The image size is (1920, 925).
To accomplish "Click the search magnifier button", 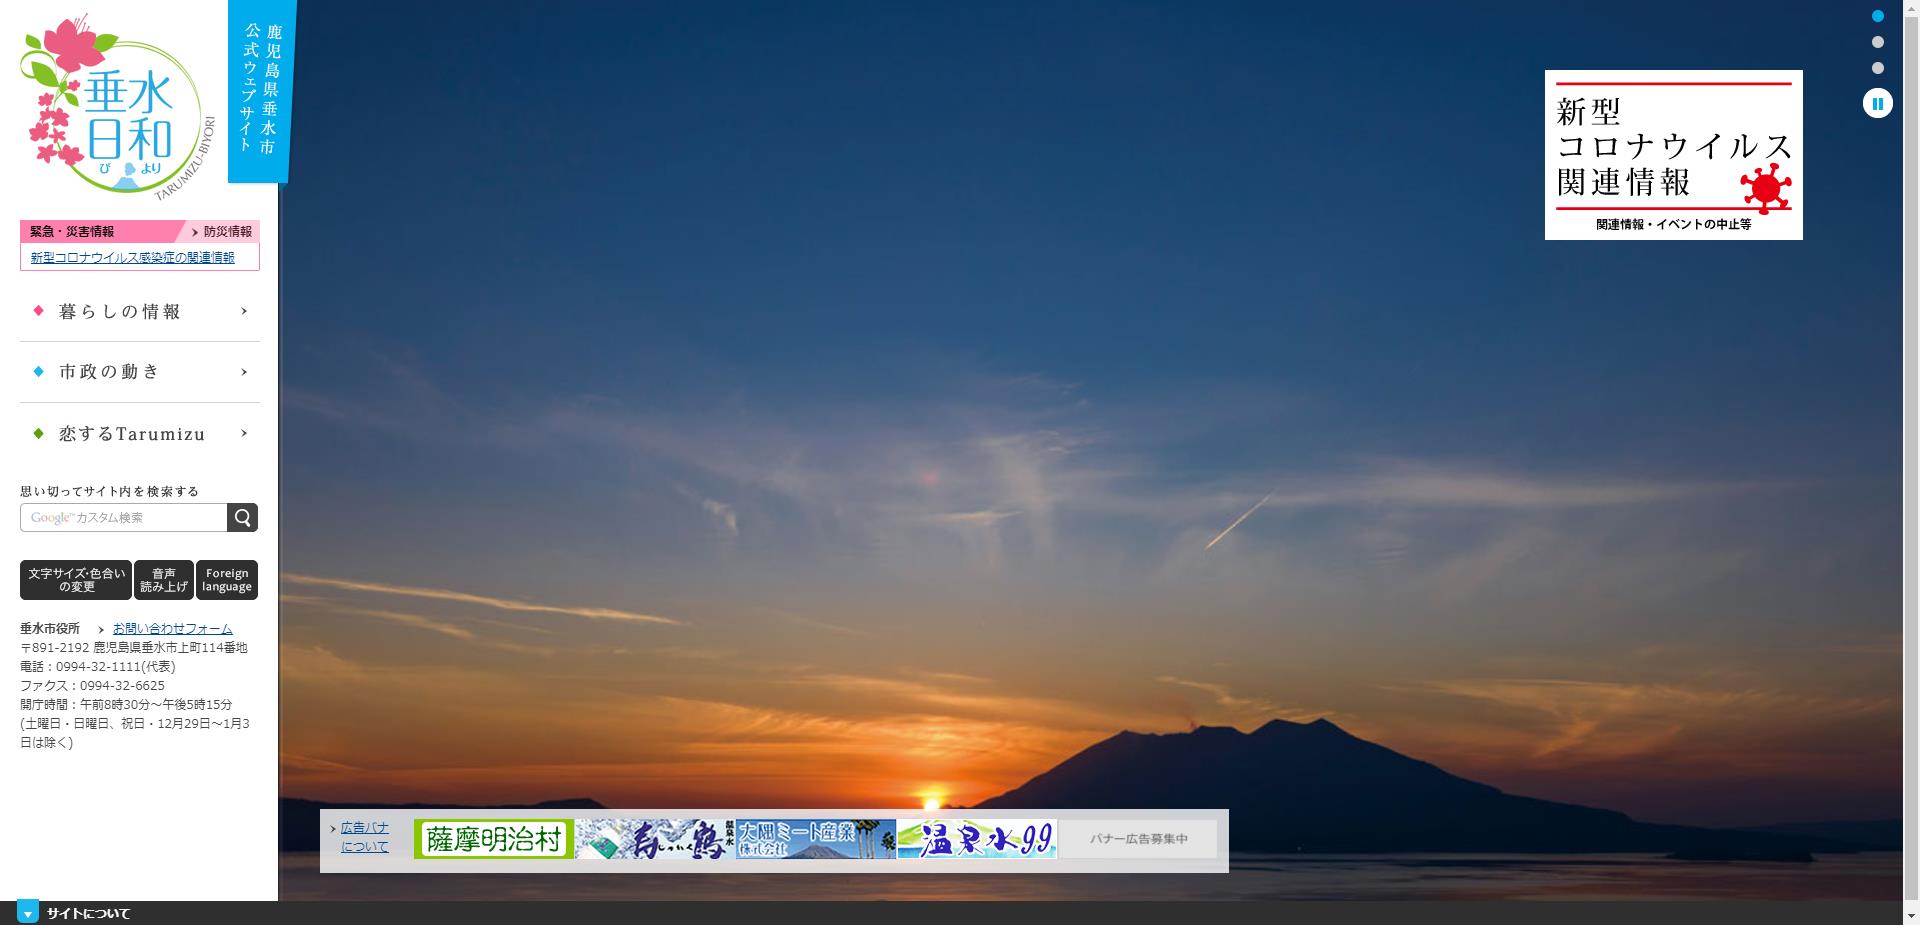I will coord(242,517).
